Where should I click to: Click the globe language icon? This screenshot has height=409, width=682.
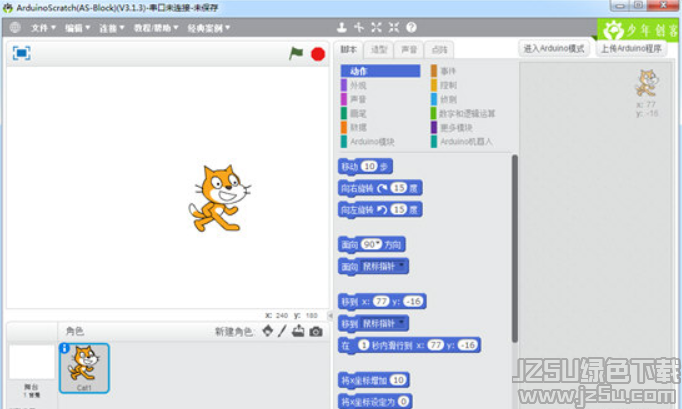[15, 27]
